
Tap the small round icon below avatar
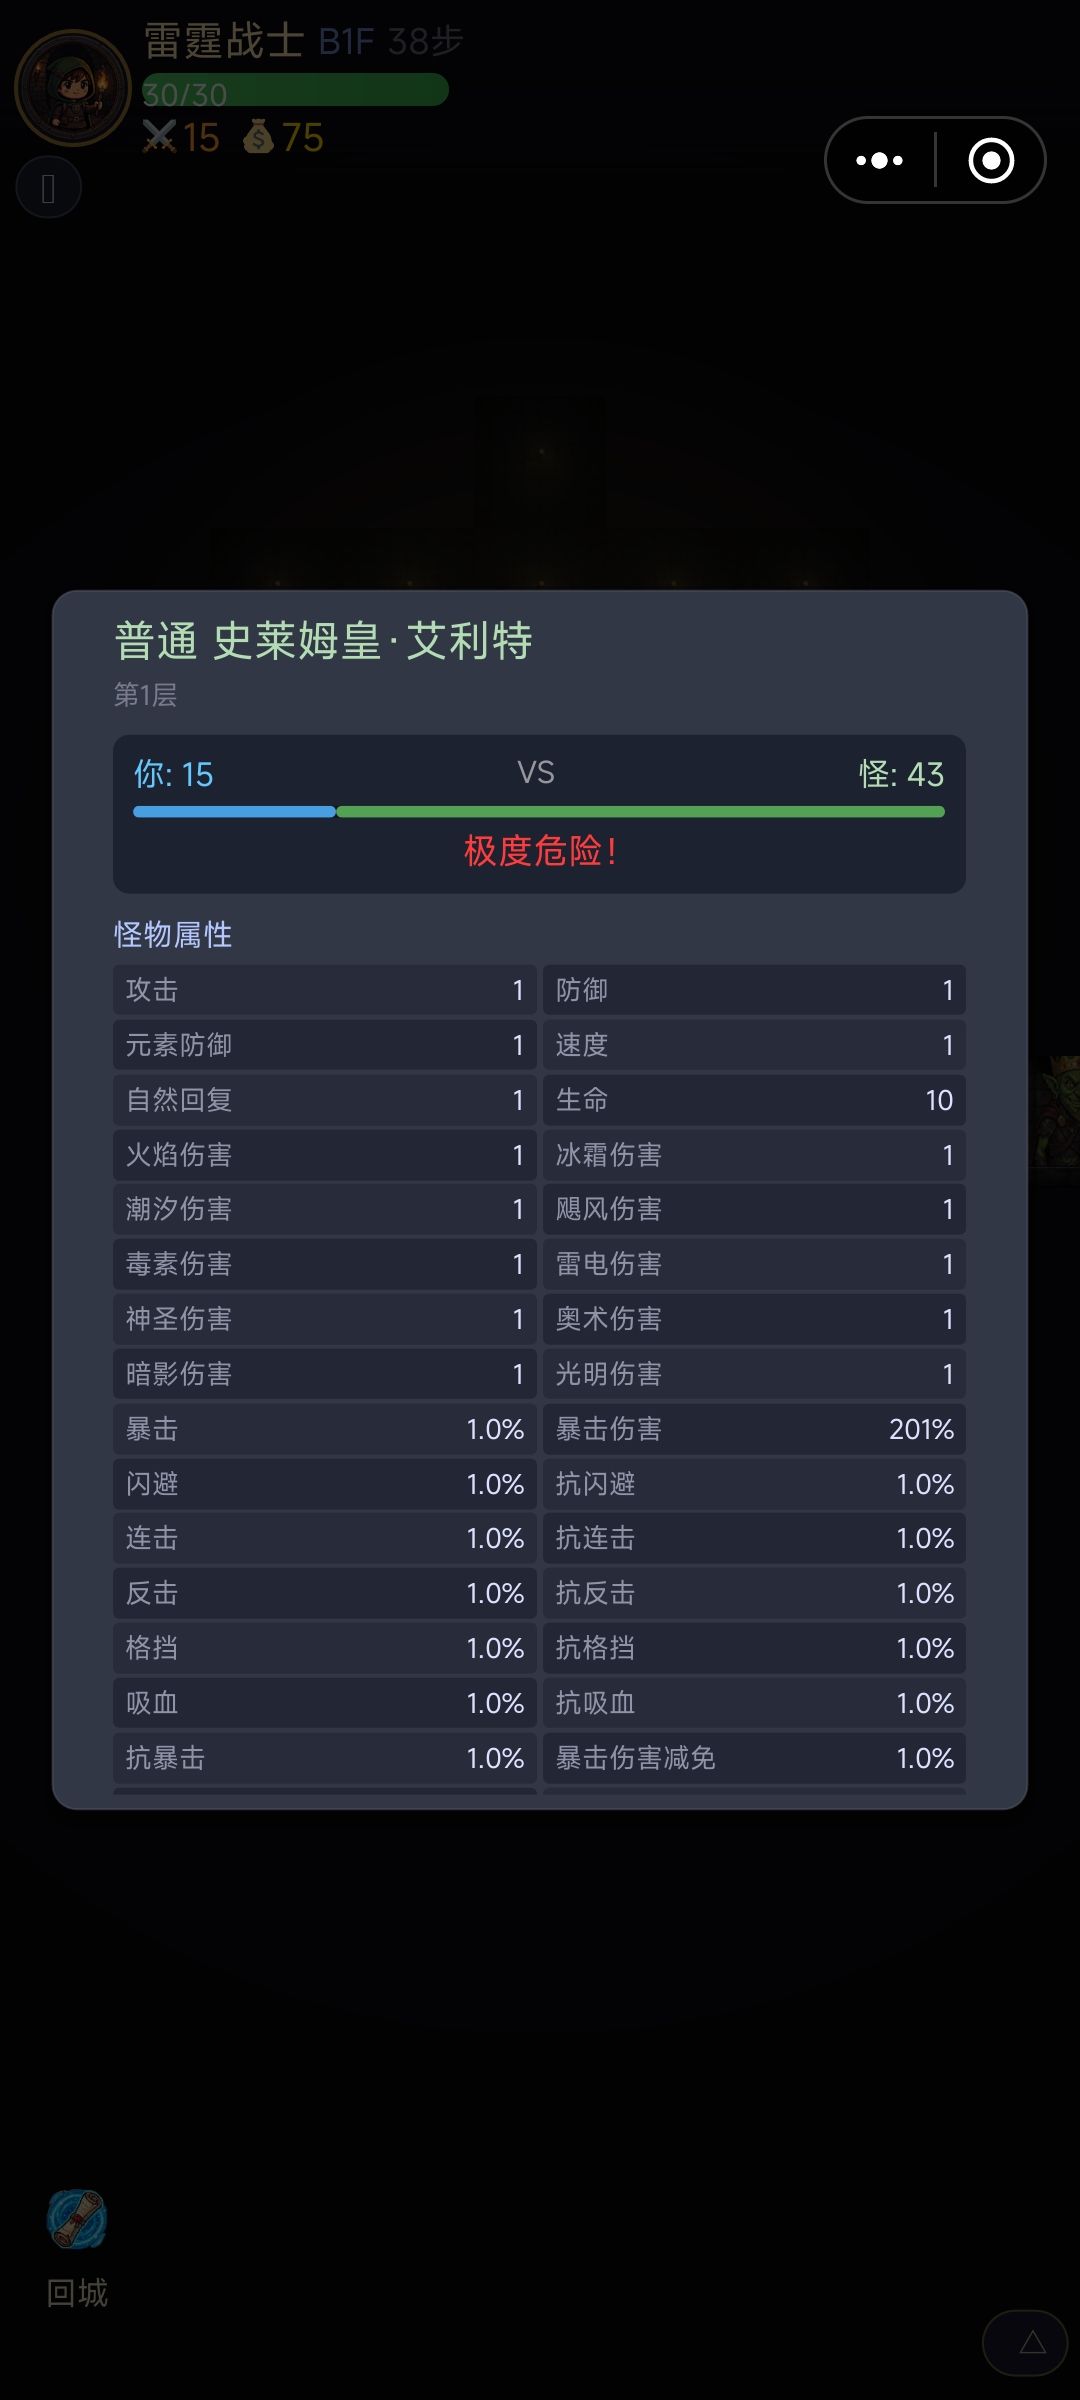click(48, 188)
